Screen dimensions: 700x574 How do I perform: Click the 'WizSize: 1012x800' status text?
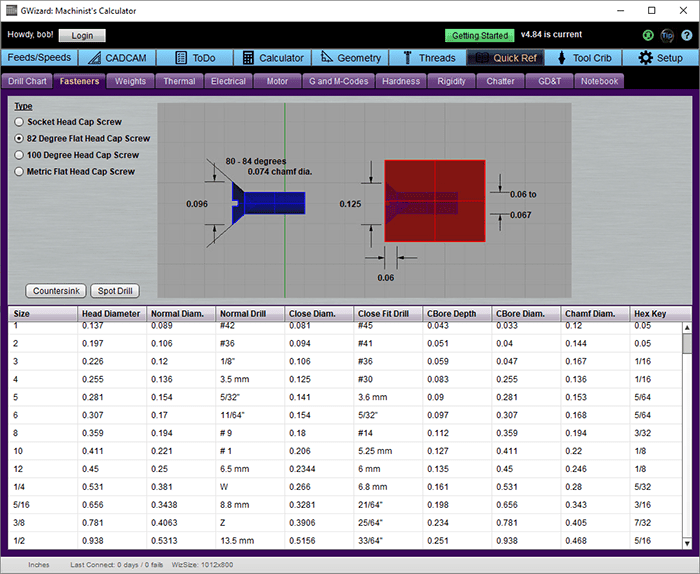tap(202, 565)
